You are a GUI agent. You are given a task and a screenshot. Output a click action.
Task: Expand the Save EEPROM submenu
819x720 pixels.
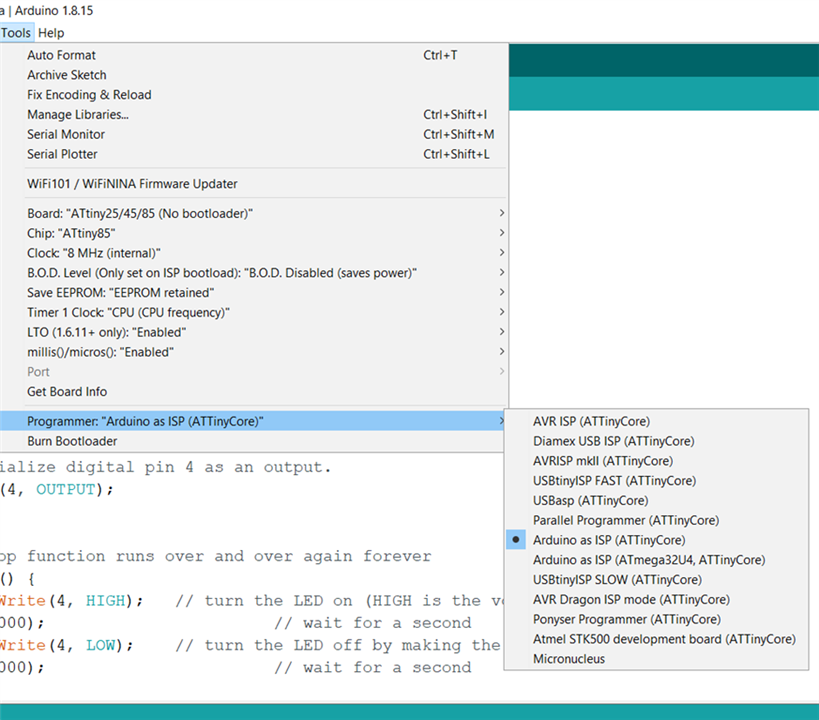(x=121, y=292)
